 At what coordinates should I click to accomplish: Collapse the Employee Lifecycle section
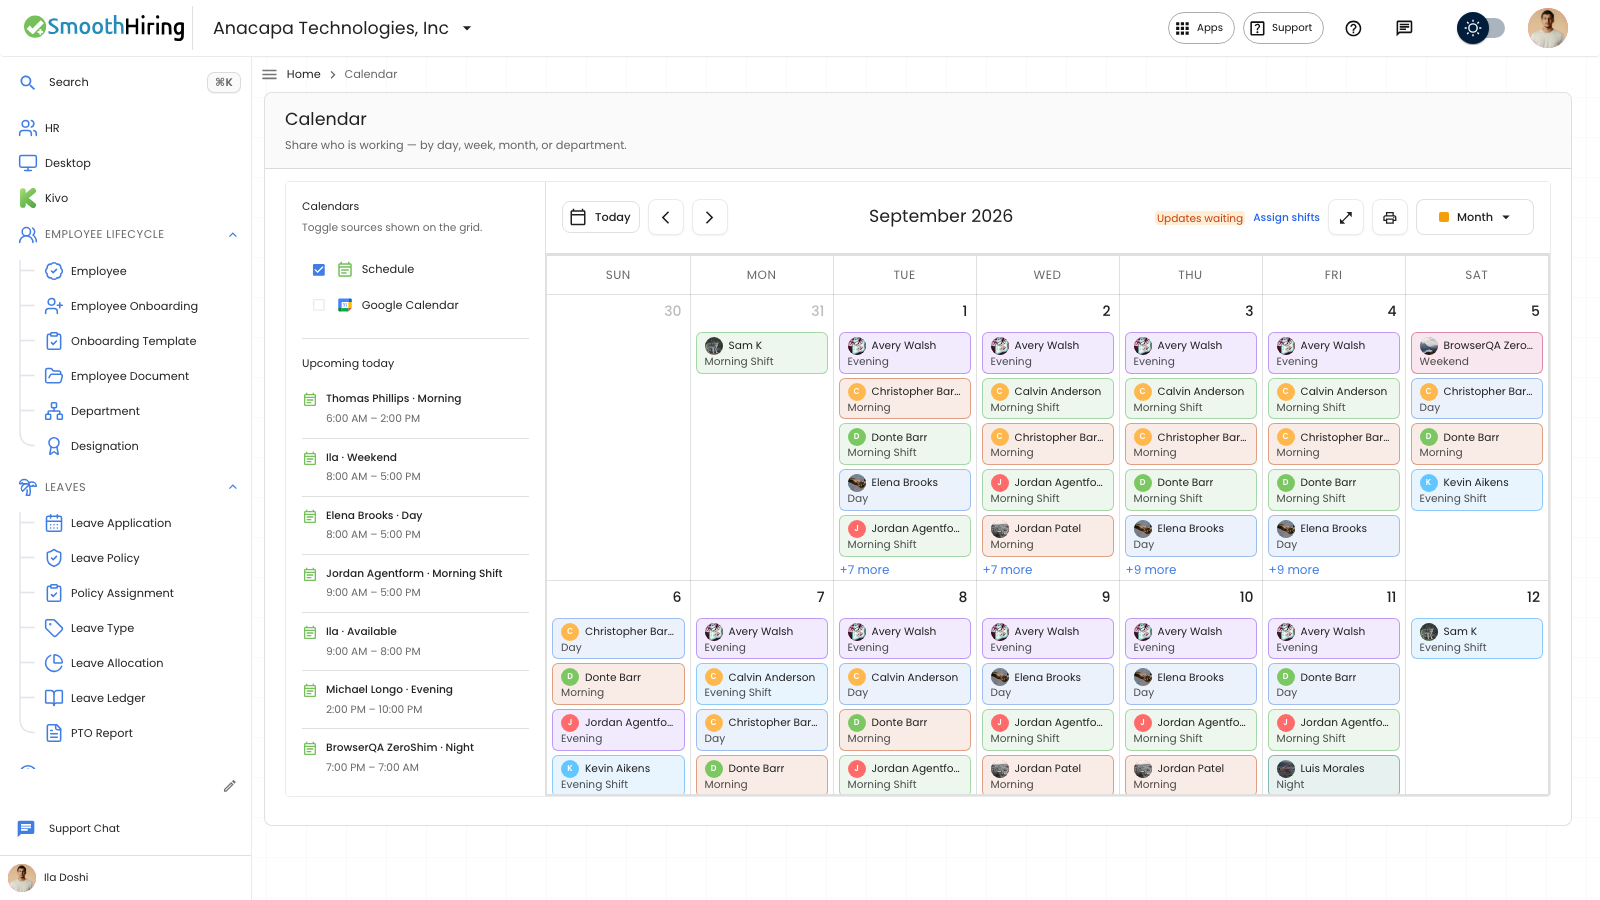coord(233,235)
